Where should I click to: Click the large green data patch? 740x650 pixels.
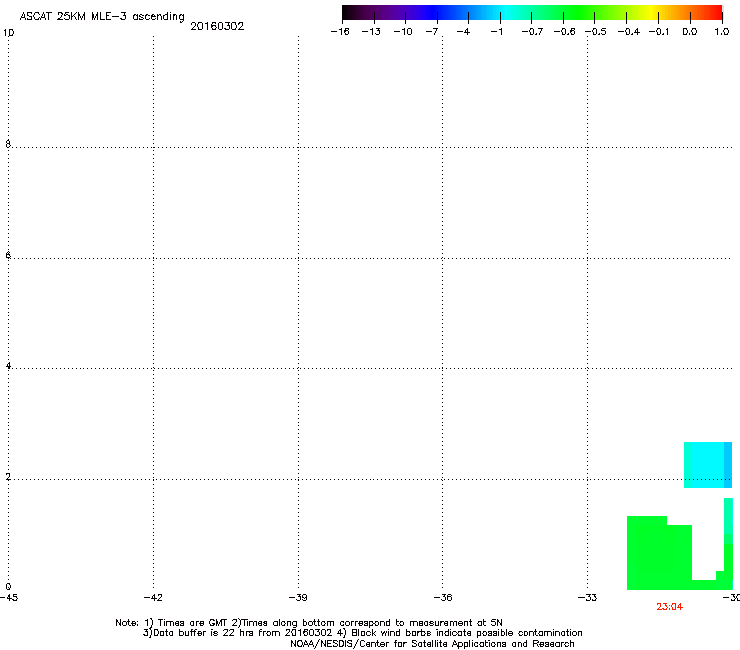pos(659,555)
